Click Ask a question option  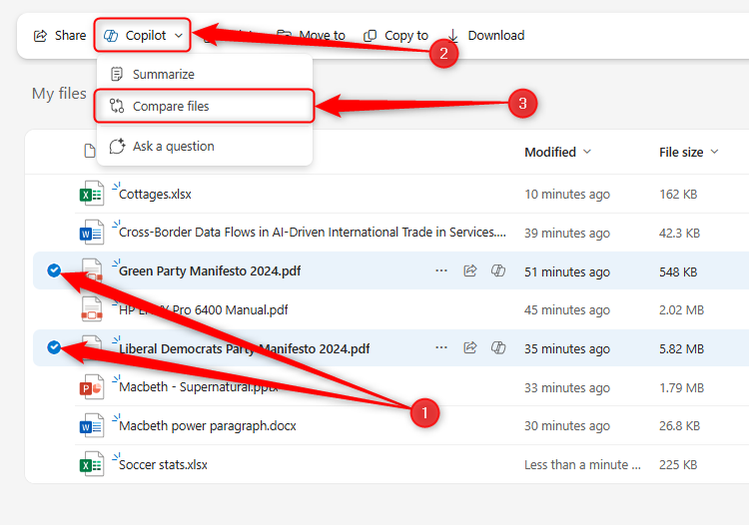coord(173,146)
